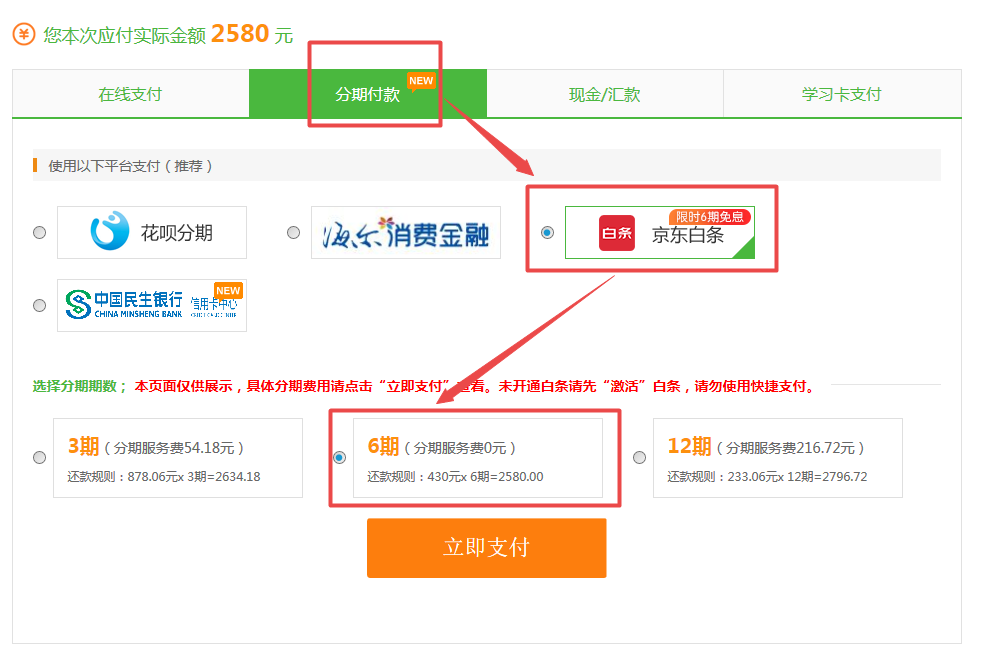Click the NEW badge on Minsheng Bank card
This screenshot has height=653, width=985.
click(x=228, y=291)
